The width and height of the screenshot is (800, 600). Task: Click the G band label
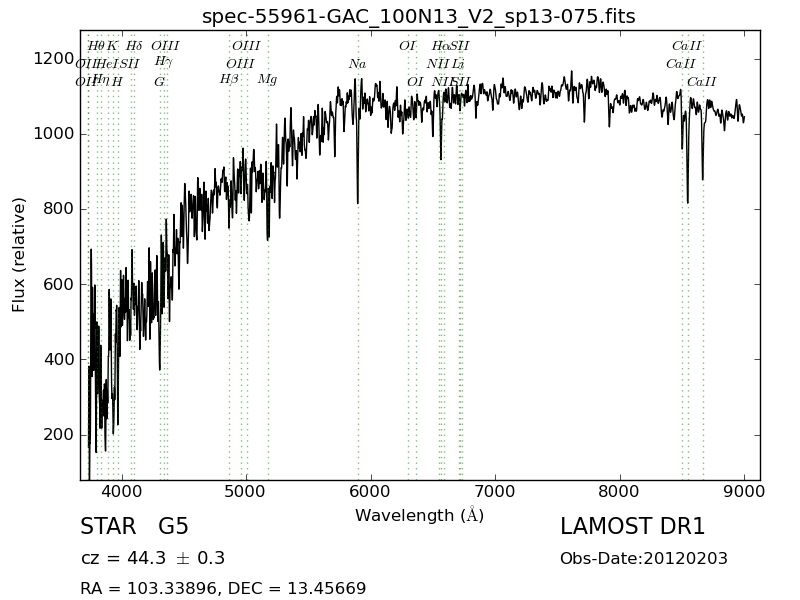click(x=159, y=82)
